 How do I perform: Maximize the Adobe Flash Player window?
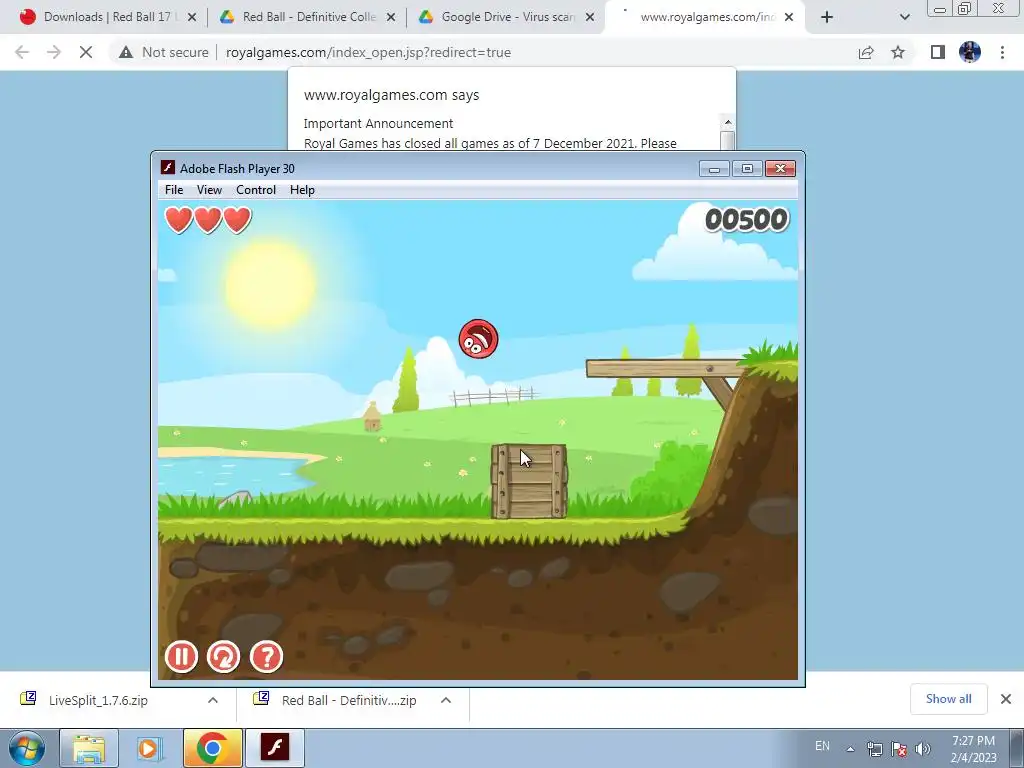point(747,169)
